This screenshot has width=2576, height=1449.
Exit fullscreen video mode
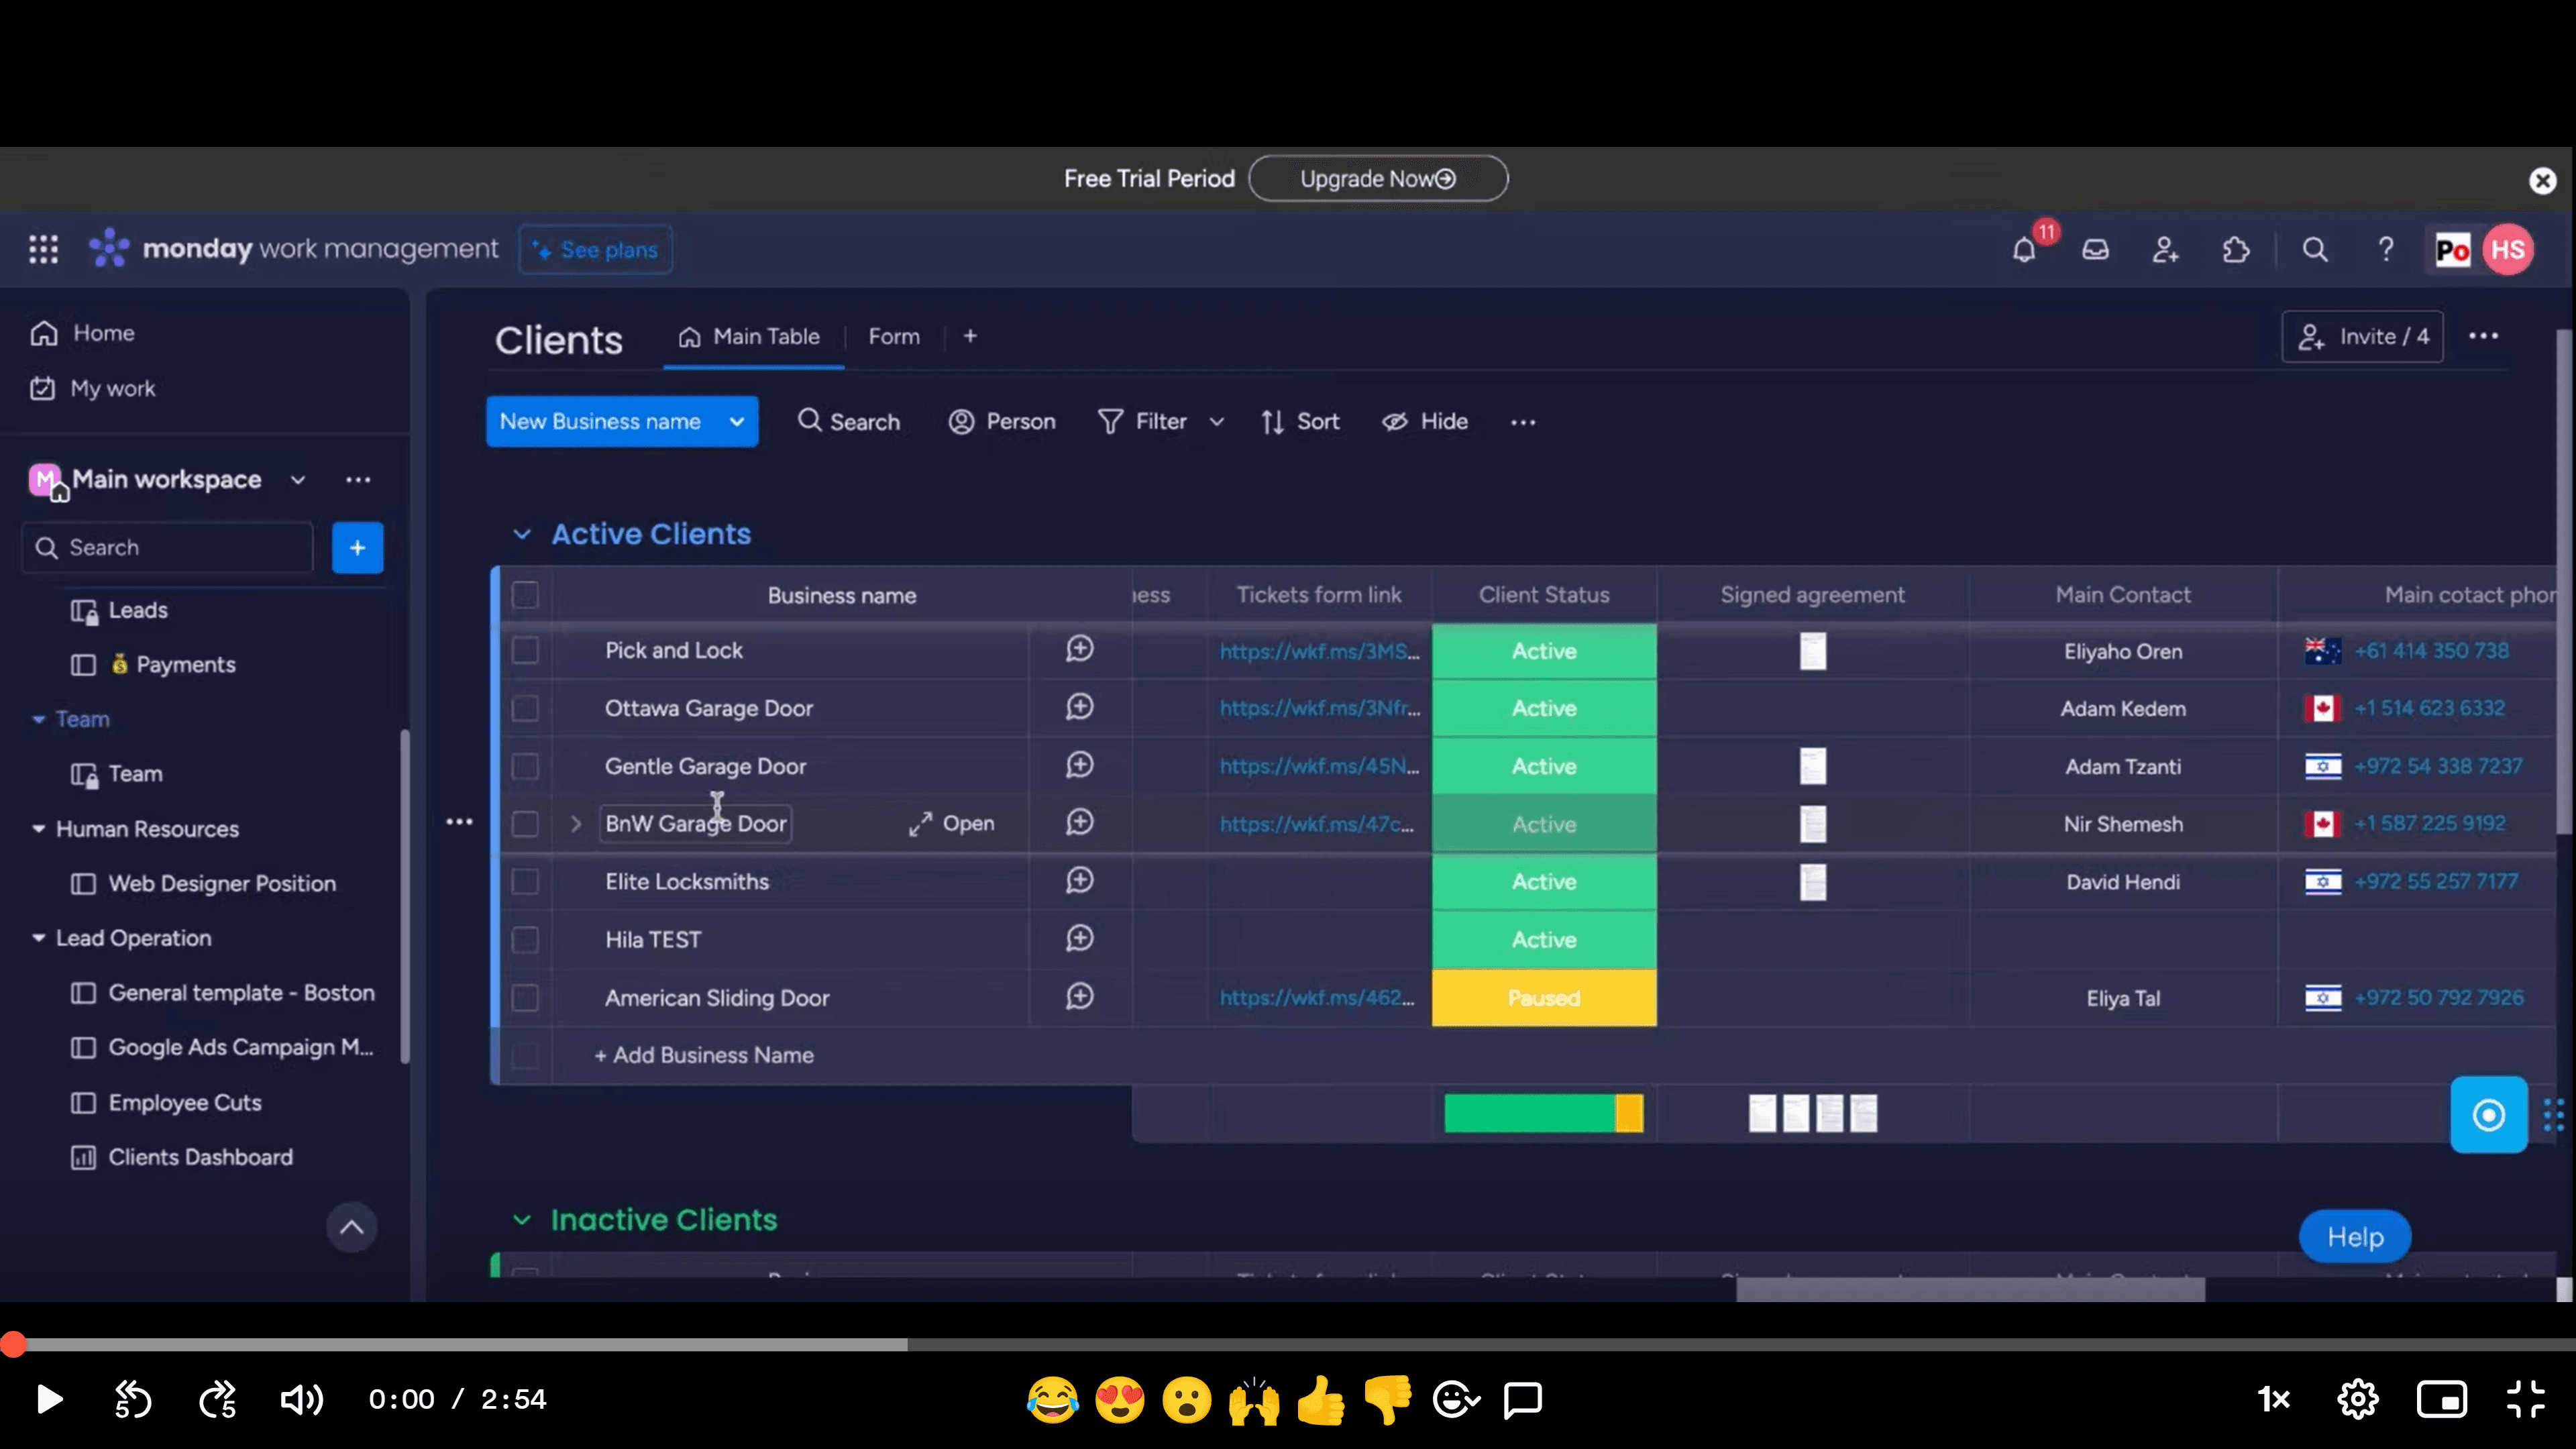[2525, 1399]
